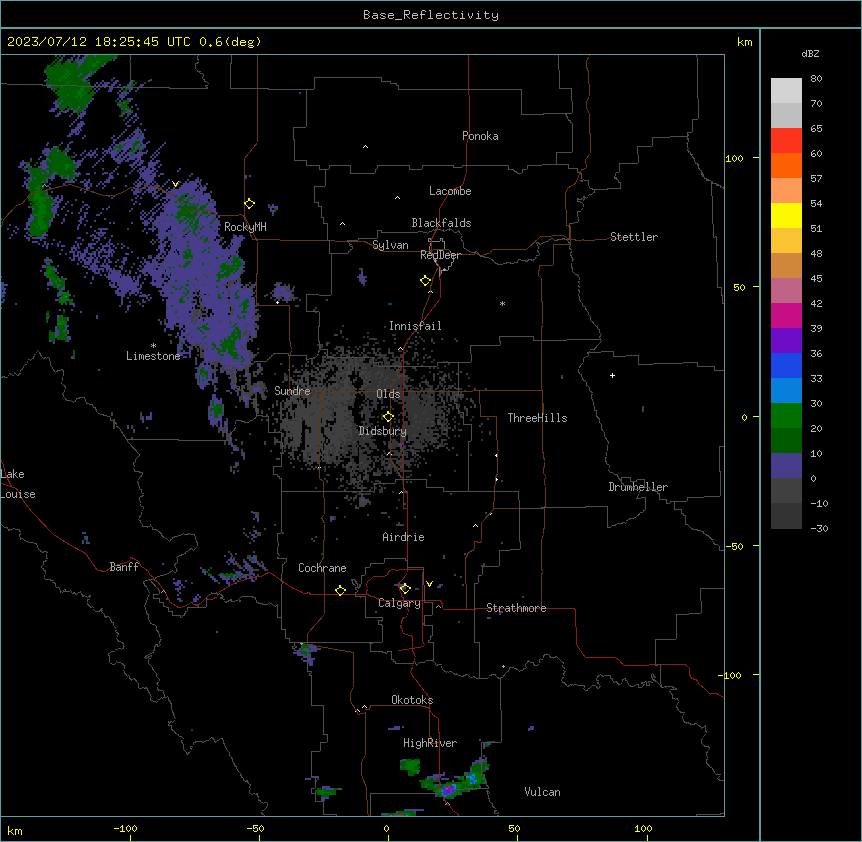This screenshot has height=842, width=862.
Task: Click the Strathmore town label
Action: [516, 608]
